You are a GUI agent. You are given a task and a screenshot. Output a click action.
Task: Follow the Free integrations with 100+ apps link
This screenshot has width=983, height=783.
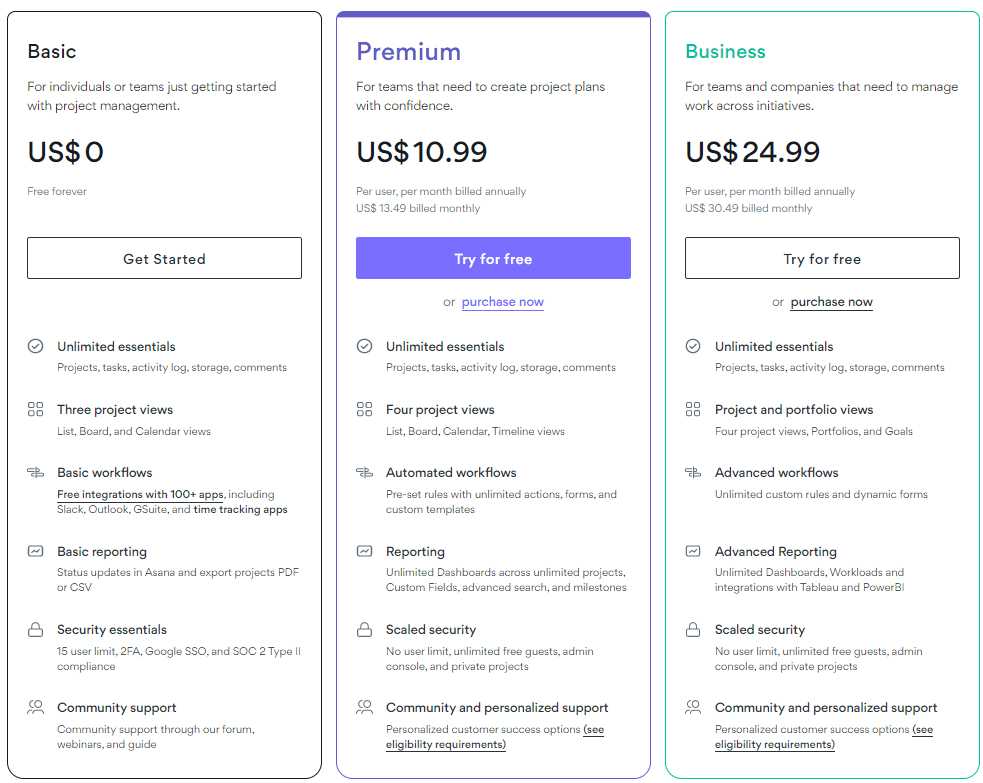tap(140, 494)
